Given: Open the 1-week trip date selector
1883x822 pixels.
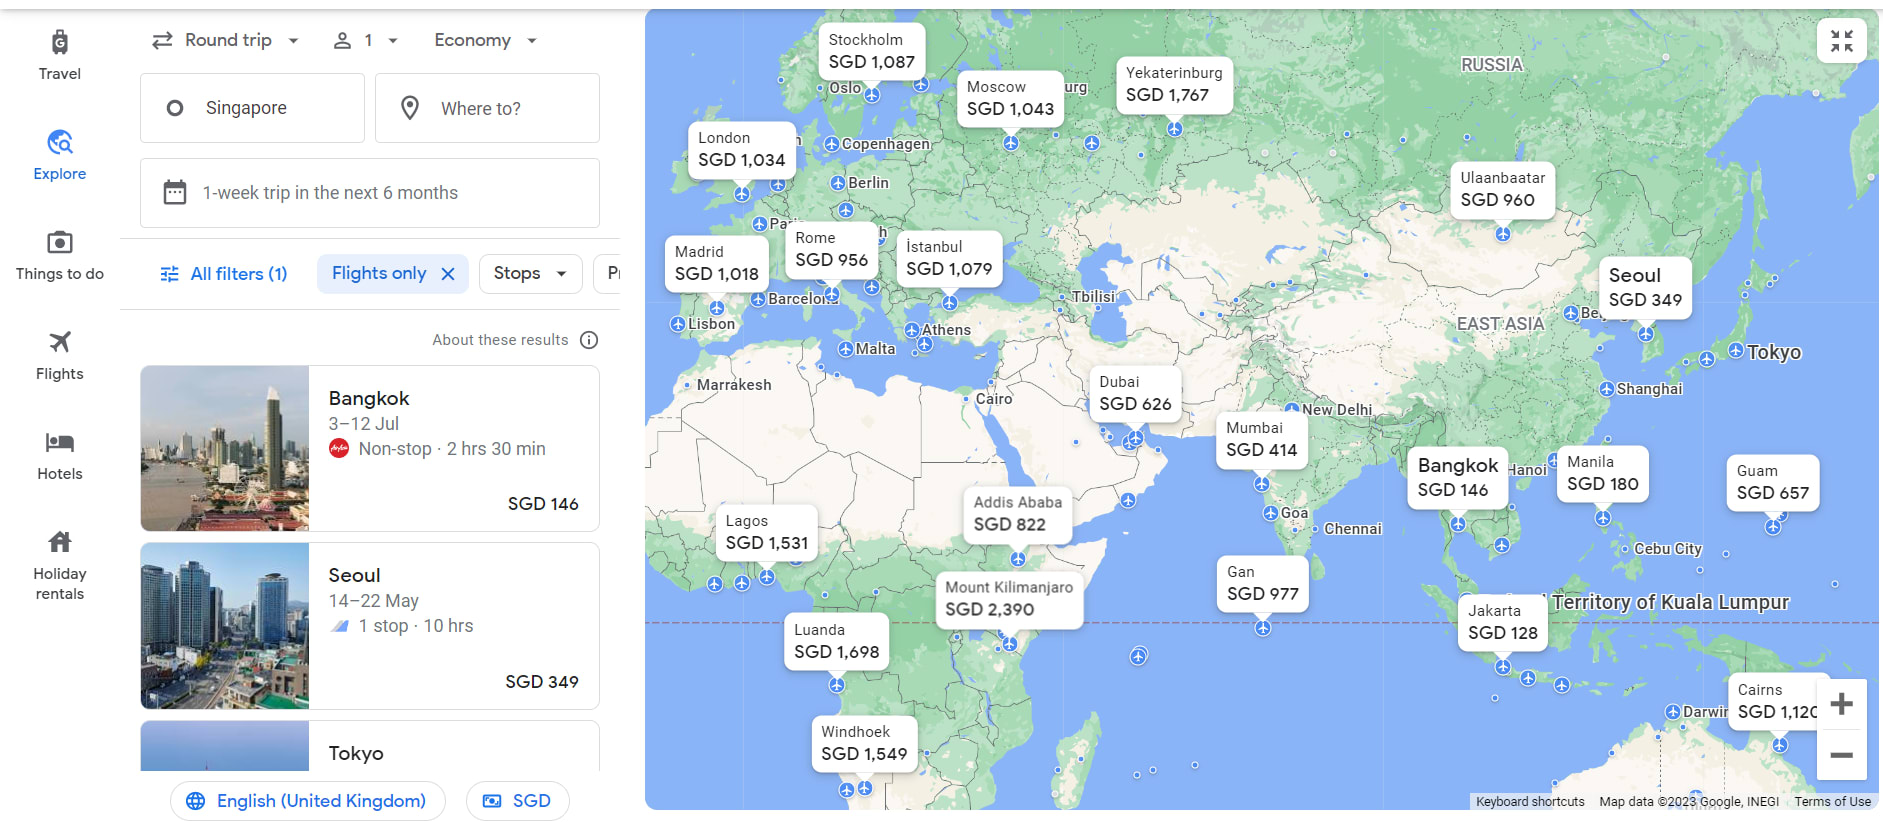Looking at the screenshot, I should coord(370,193).
